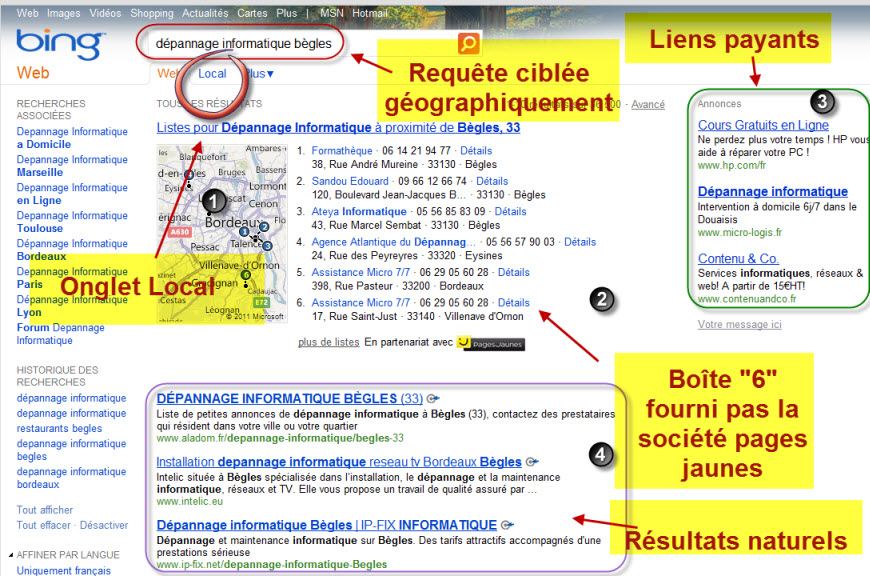The image size is (870, 576).
Task: Open the Dépannage informatique Bègles | IP-FIX INFORMATIQUE result
Action: point(327,525)
